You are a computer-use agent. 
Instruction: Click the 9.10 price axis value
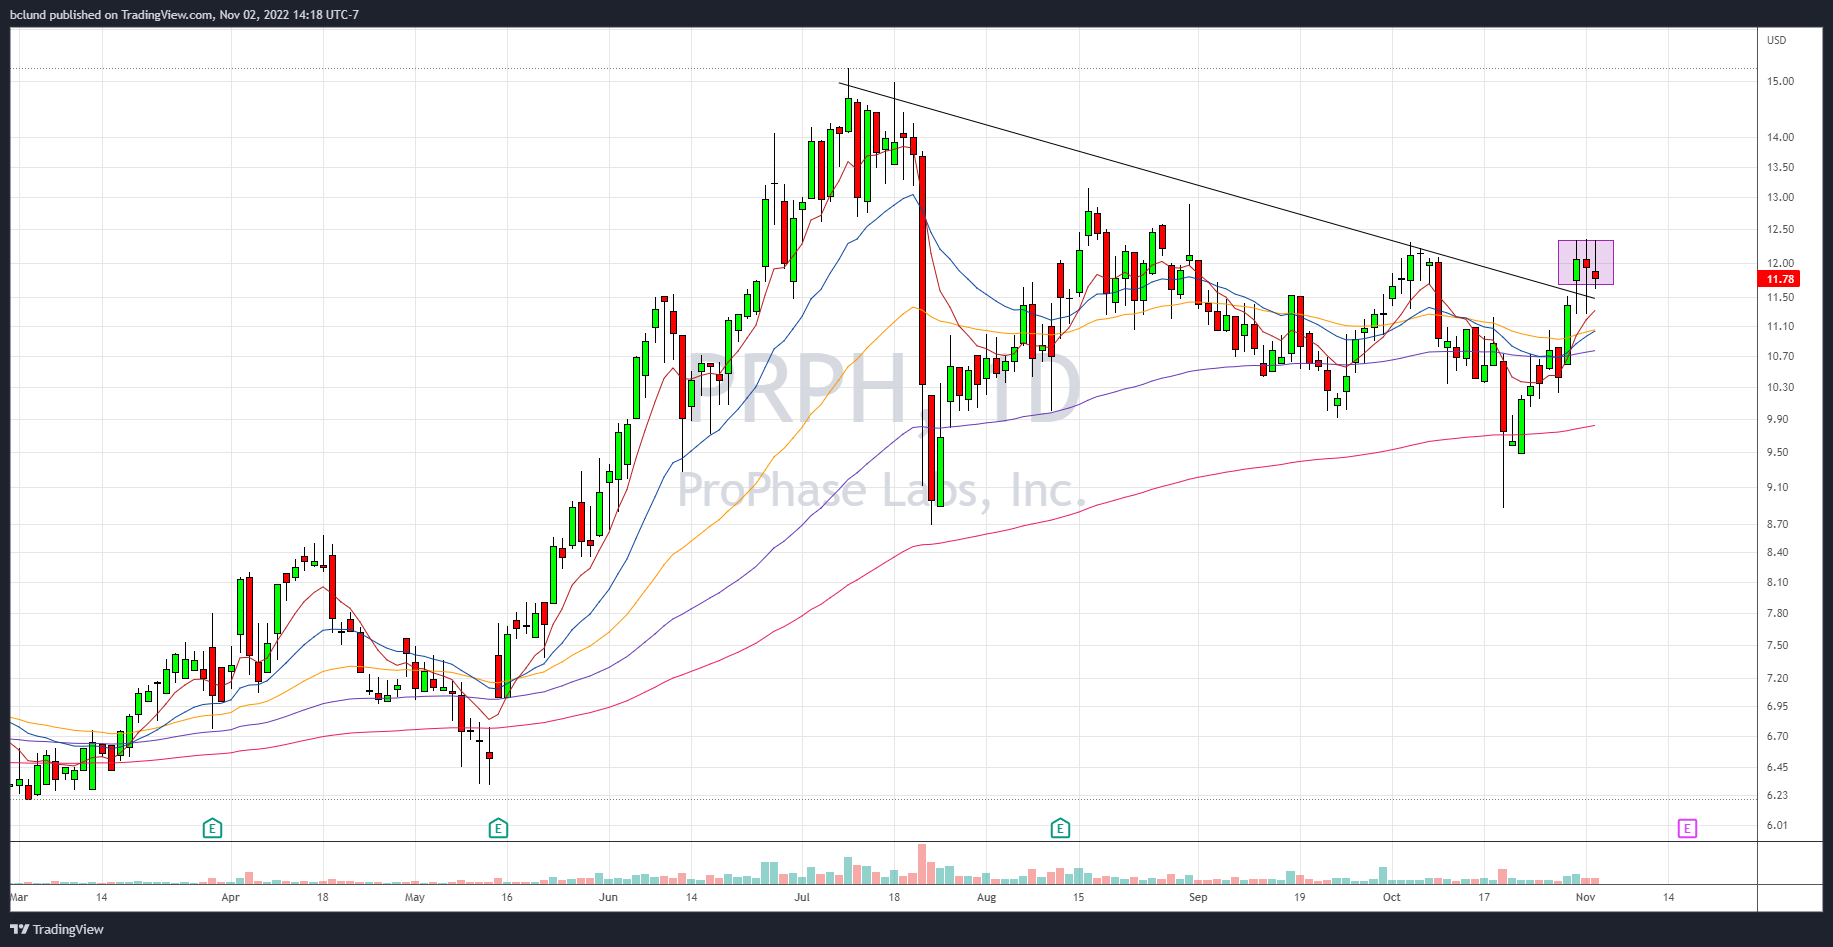coord(1778,487)
